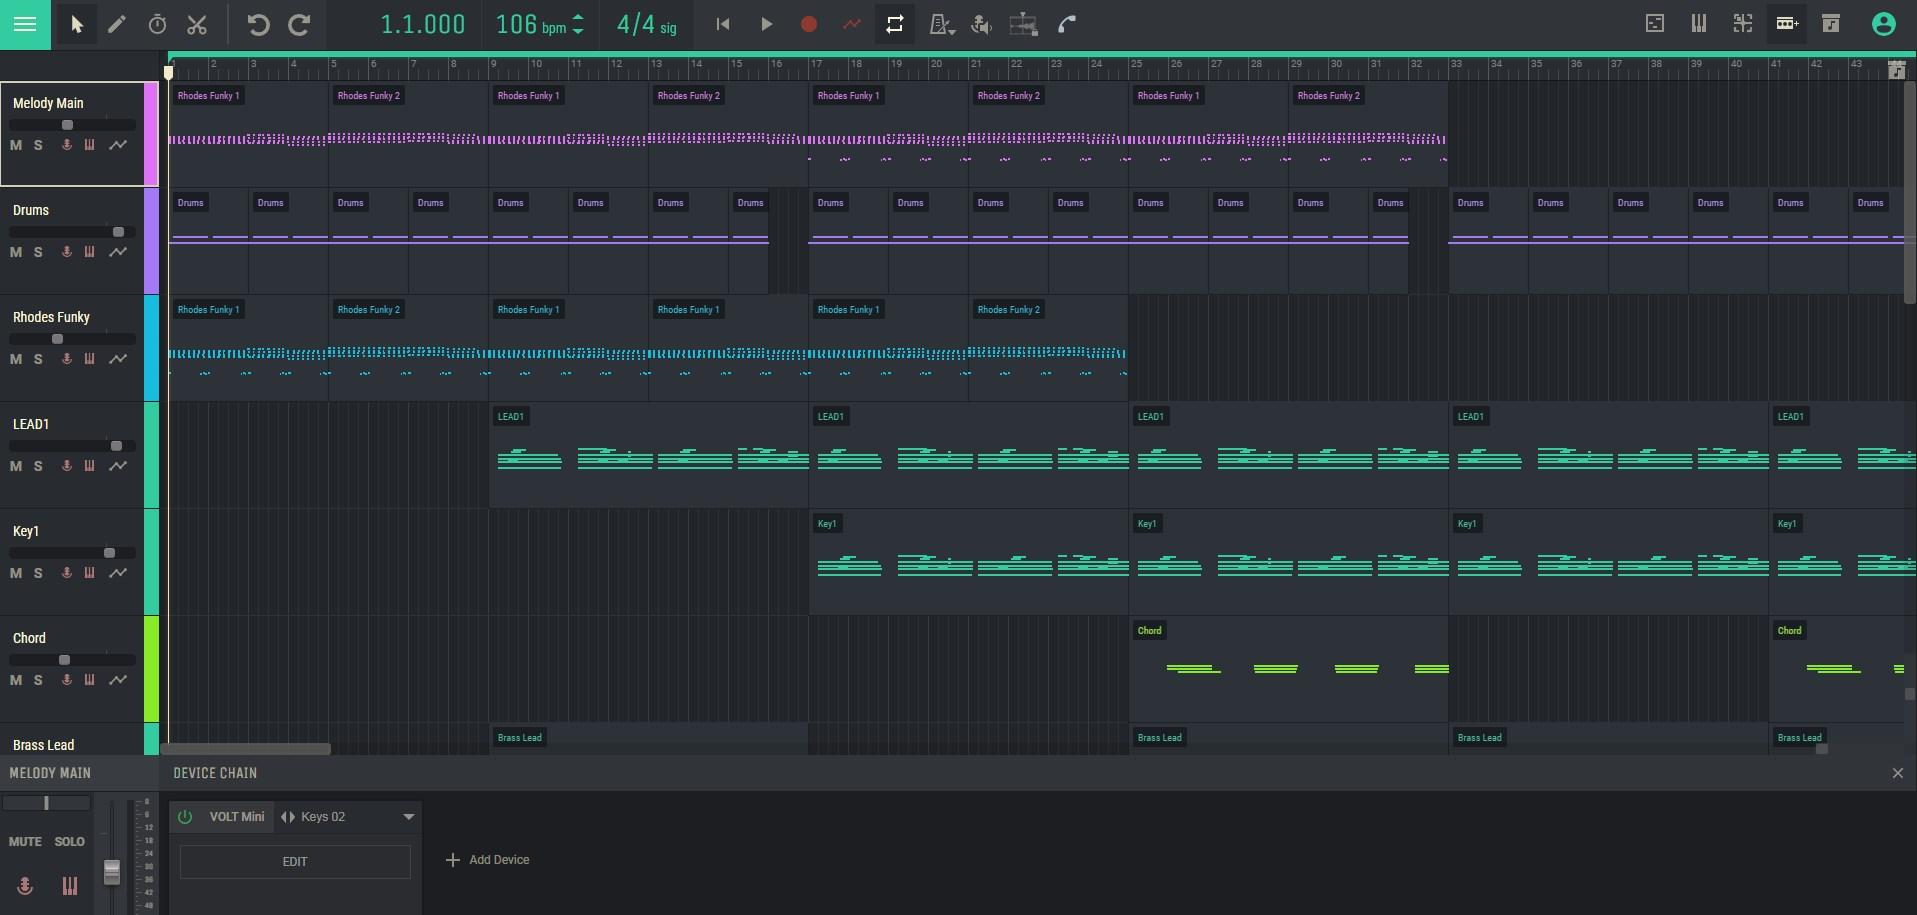The image size is (1917, 915).
Task: Toggle VOLT Mini device power
Action: tap(185, 817)
